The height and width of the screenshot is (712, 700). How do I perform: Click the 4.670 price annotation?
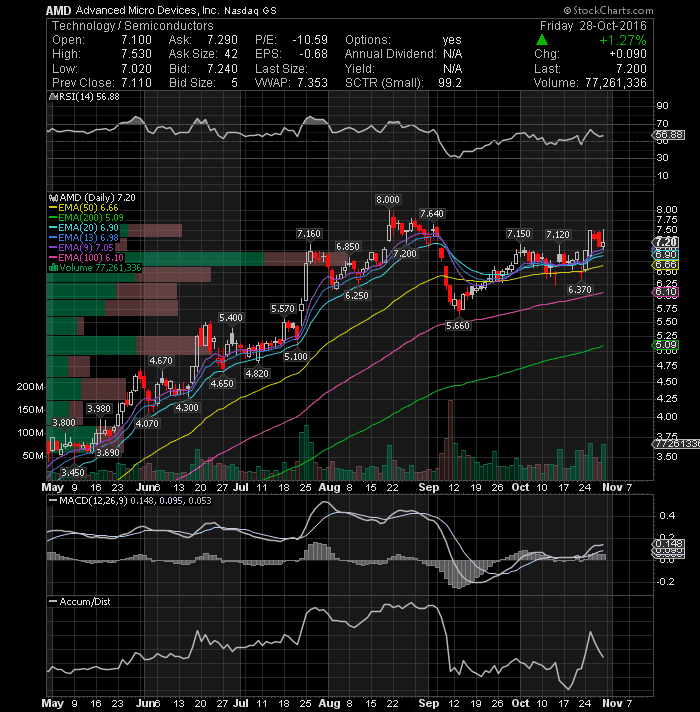coord(161,361)
